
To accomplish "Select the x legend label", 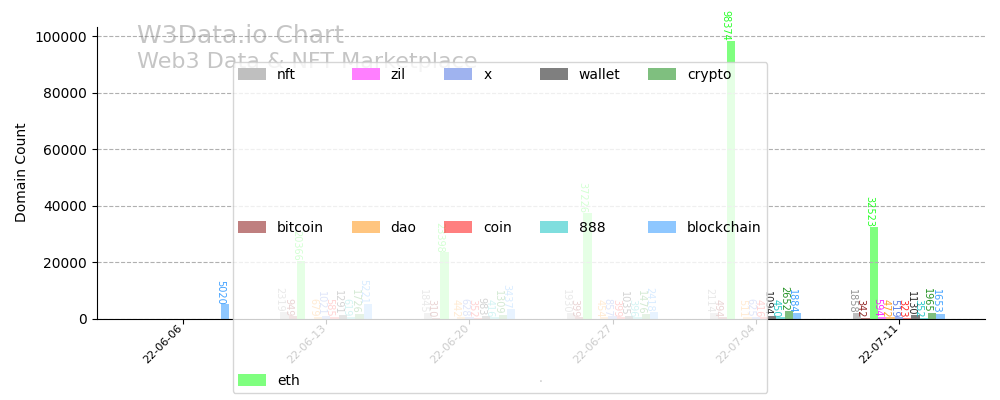I will pyautogui.click(x=488, y=74).
